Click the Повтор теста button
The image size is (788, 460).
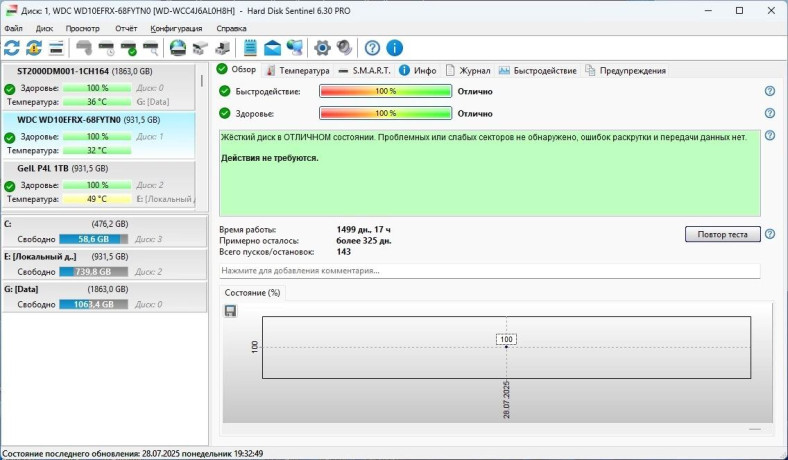point(722,234)
